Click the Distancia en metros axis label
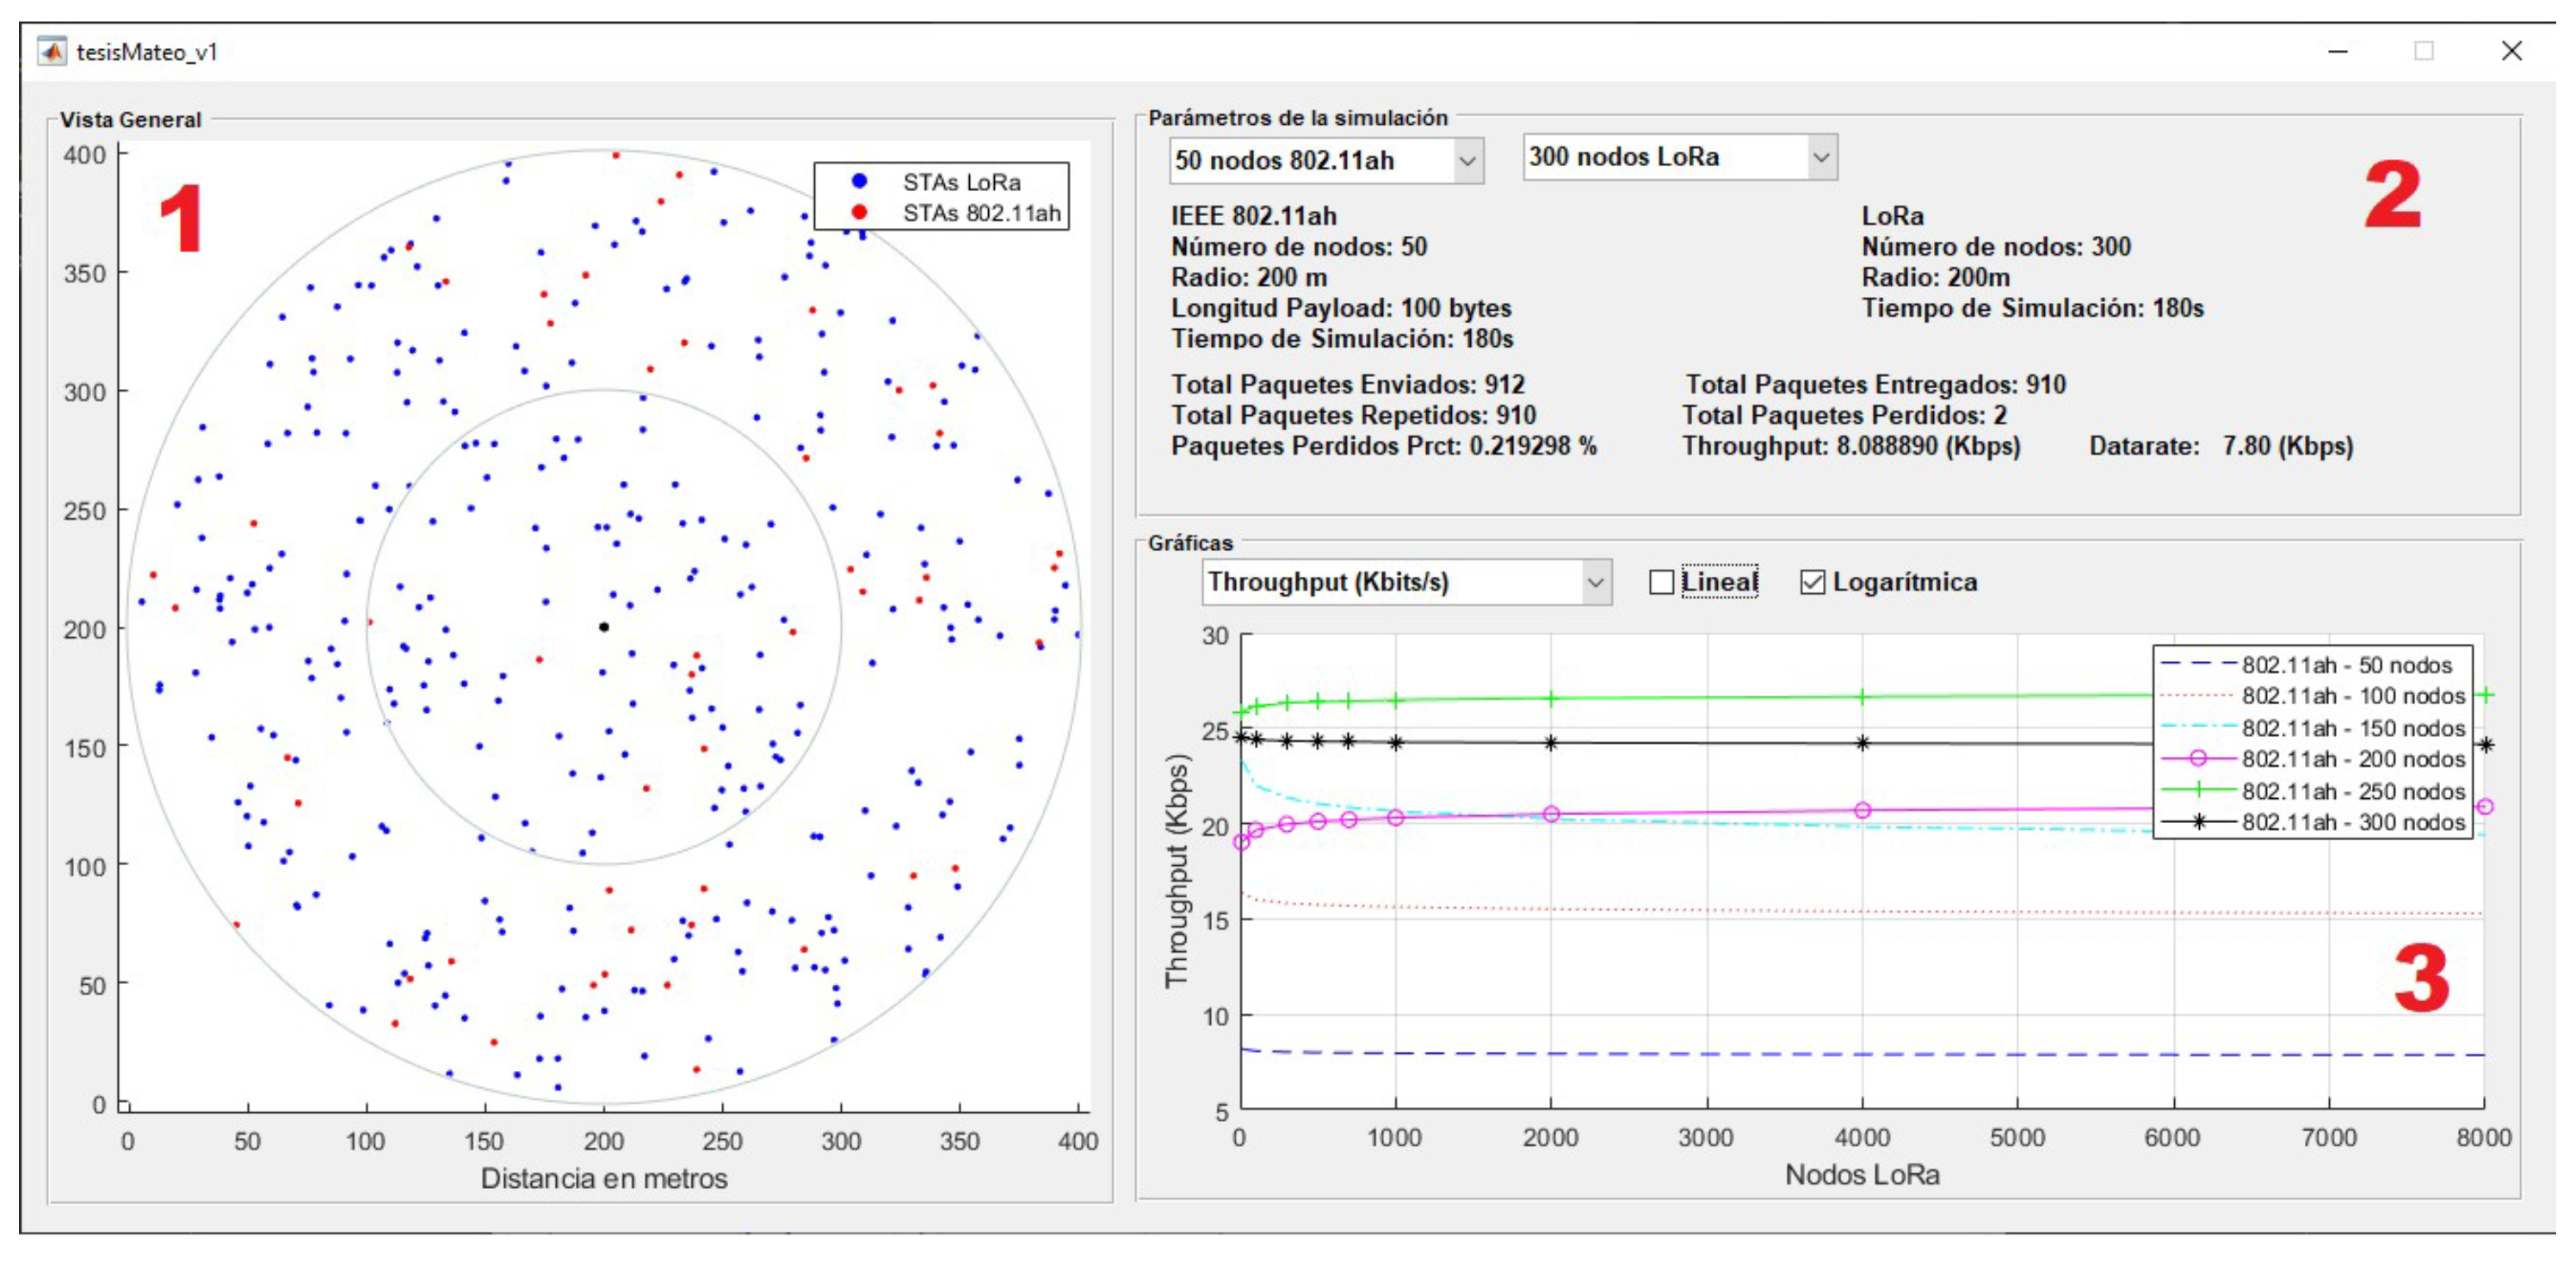Image resolution: width=2576 pixels, height=1262 pixels. point(604,1178)
